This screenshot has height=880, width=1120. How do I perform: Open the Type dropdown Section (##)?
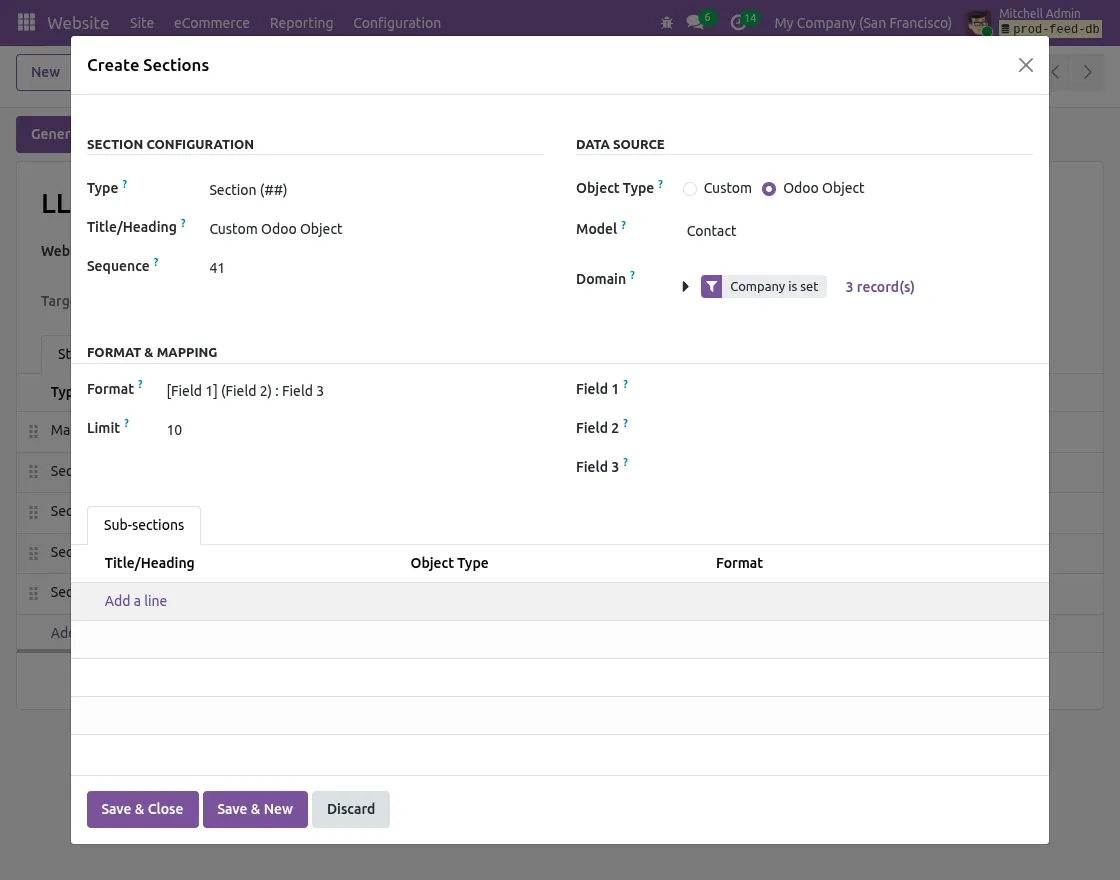(376, 190)
